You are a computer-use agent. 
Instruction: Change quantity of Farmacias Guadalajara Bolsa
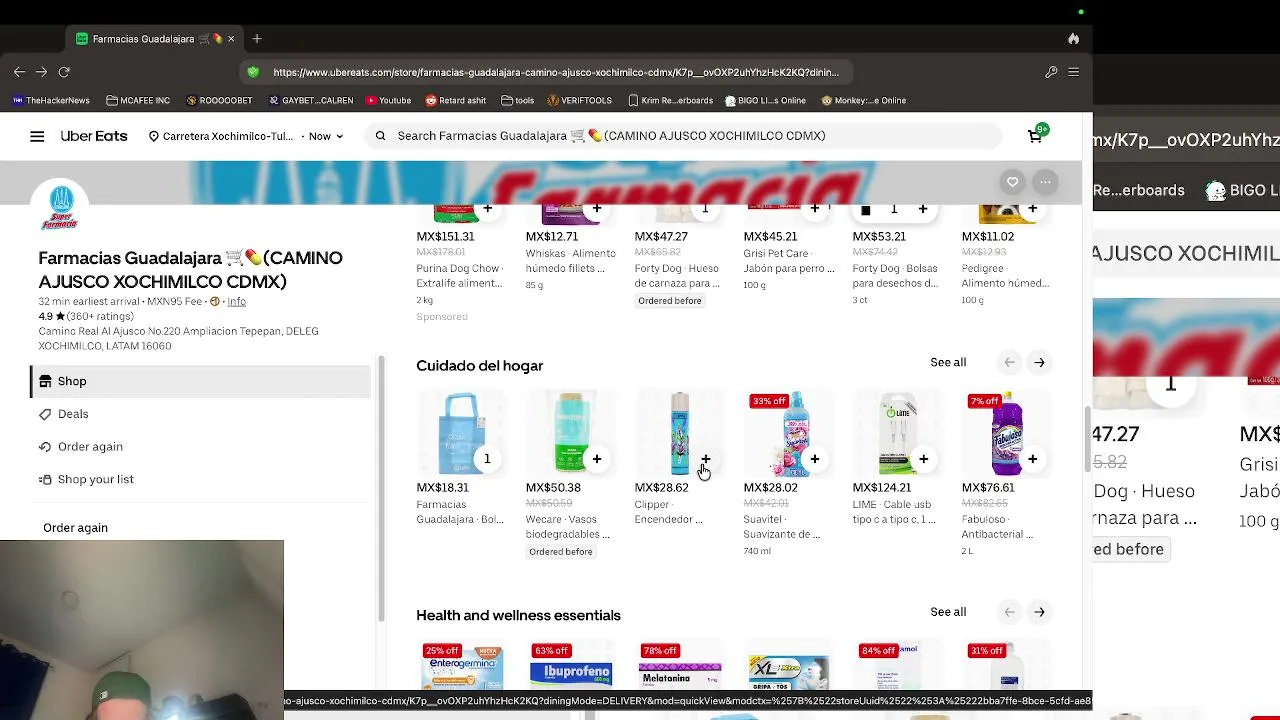tap(487, 459)
